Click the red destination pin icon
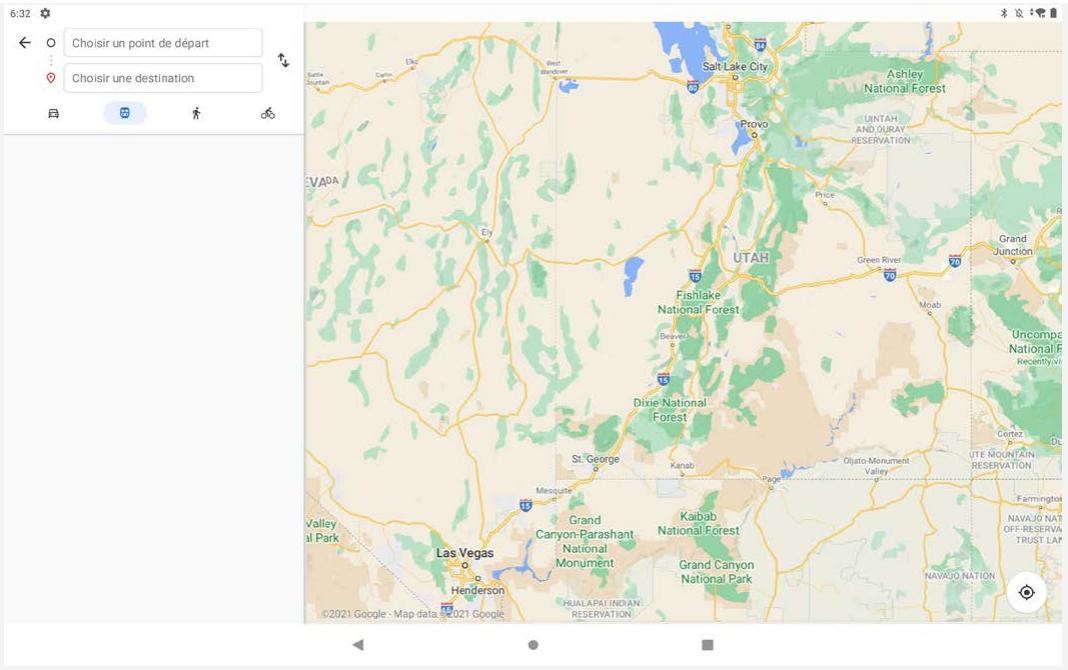 pos(50,78)
